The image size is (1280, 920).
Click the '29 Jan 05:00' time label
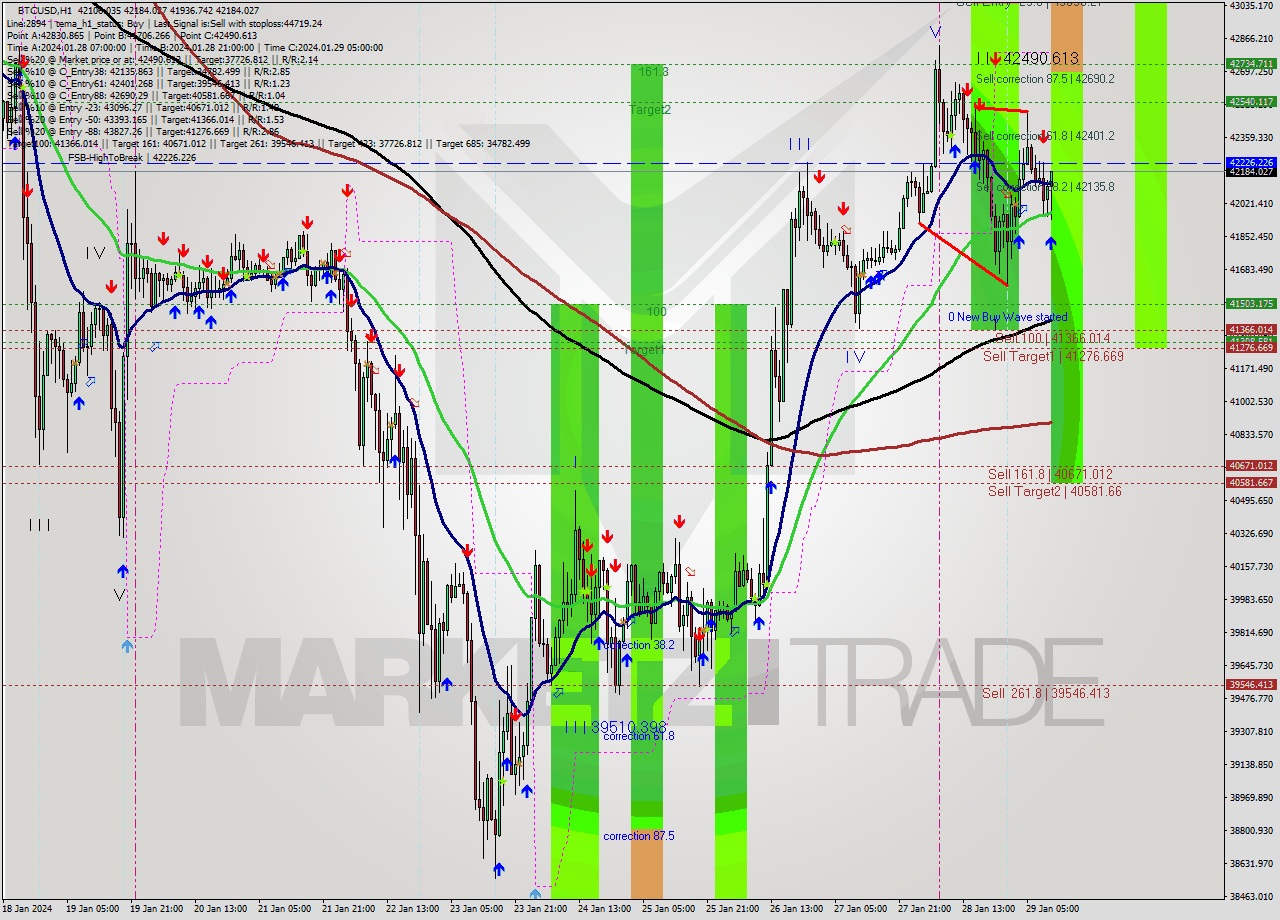click(x=1052, y=909)
